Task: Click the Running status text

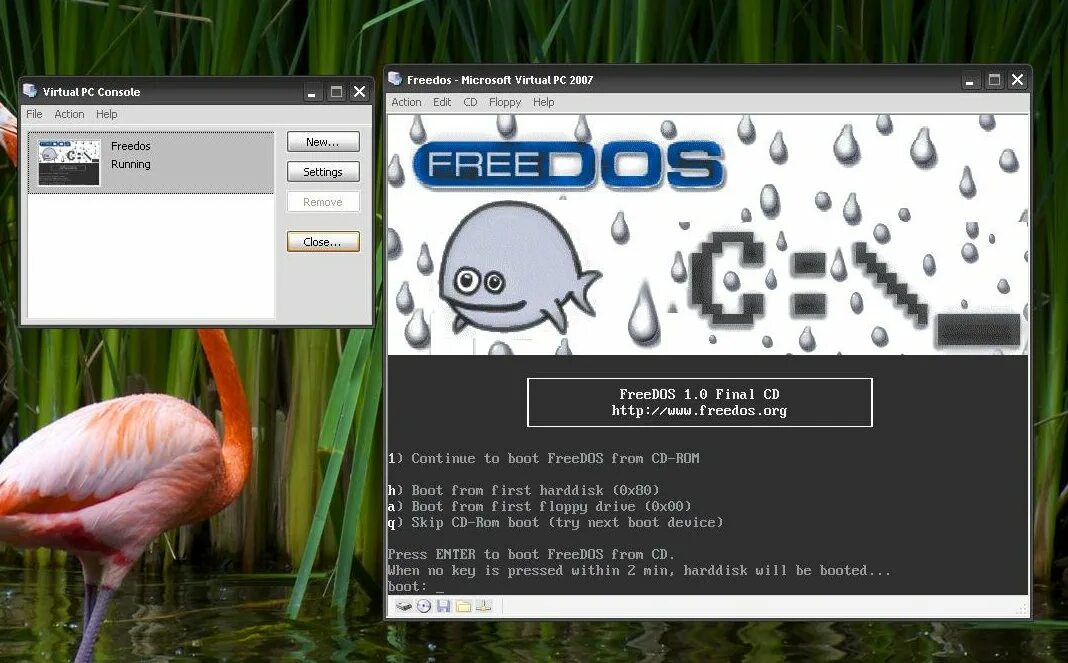Action: [x=131, y=164]
